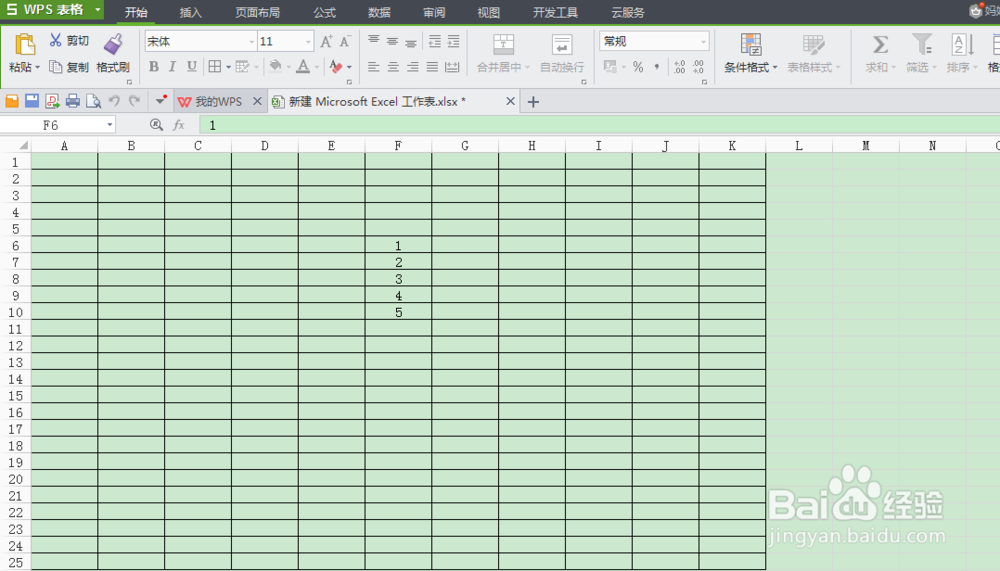Screen dimensions: 1000x571
Task: Open the font size dropdown
Action: tap(309, 41)
